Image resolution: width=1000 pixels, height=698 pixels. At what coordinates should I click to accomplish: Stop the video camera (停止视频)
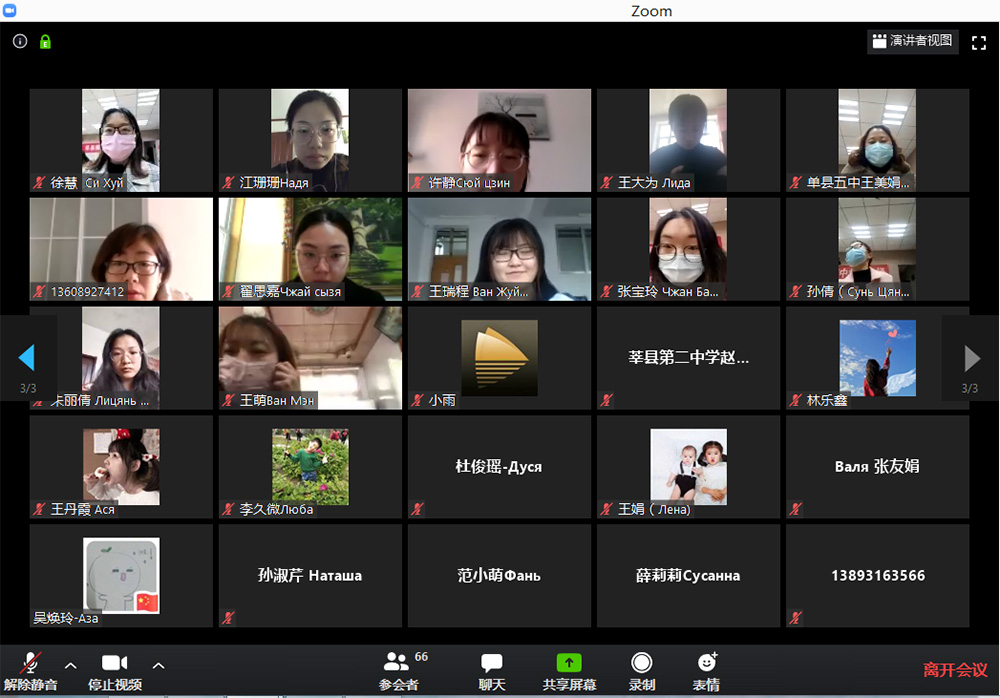click(114, 670)
